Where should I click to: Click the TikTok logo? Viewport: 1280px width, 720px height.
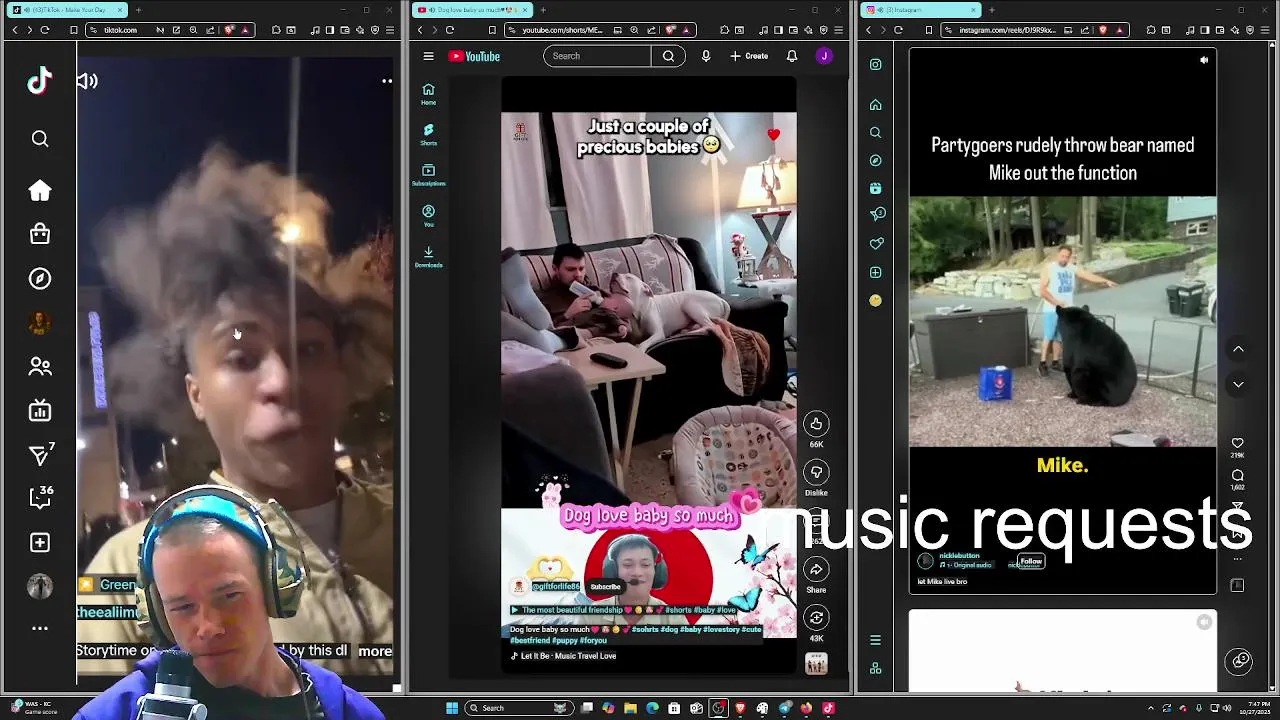click(40, 81)
